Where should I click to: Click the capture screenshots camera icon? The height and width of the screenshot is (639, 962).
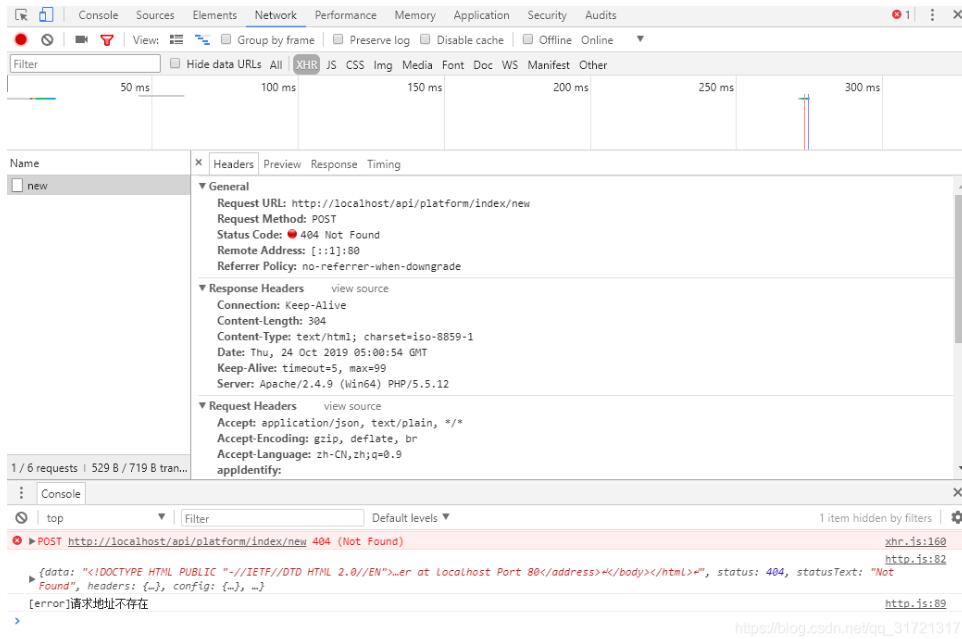(81, 40)
